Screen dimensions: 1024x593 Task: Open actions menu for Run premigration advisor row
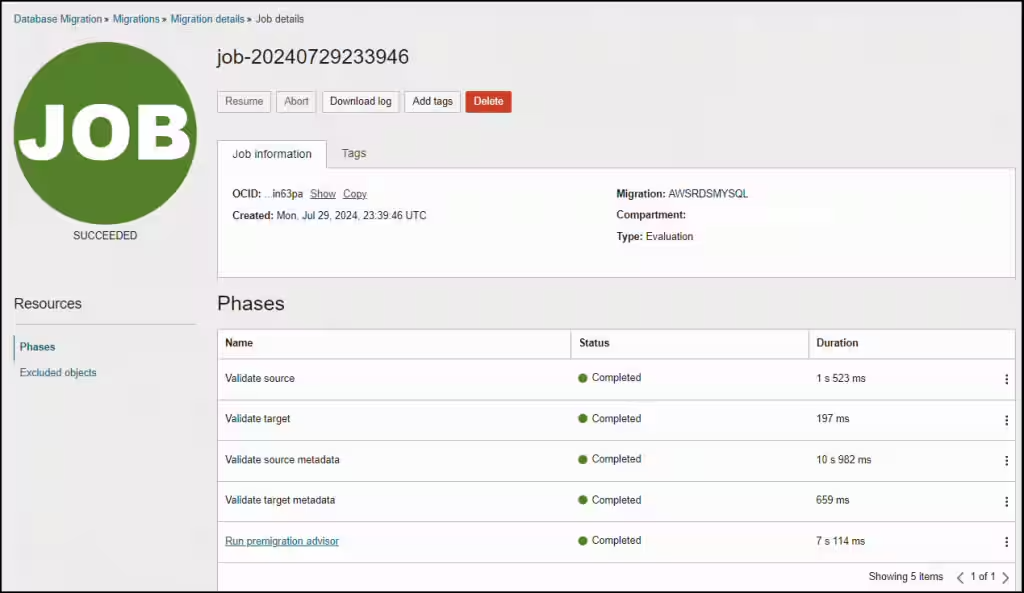1006,542
